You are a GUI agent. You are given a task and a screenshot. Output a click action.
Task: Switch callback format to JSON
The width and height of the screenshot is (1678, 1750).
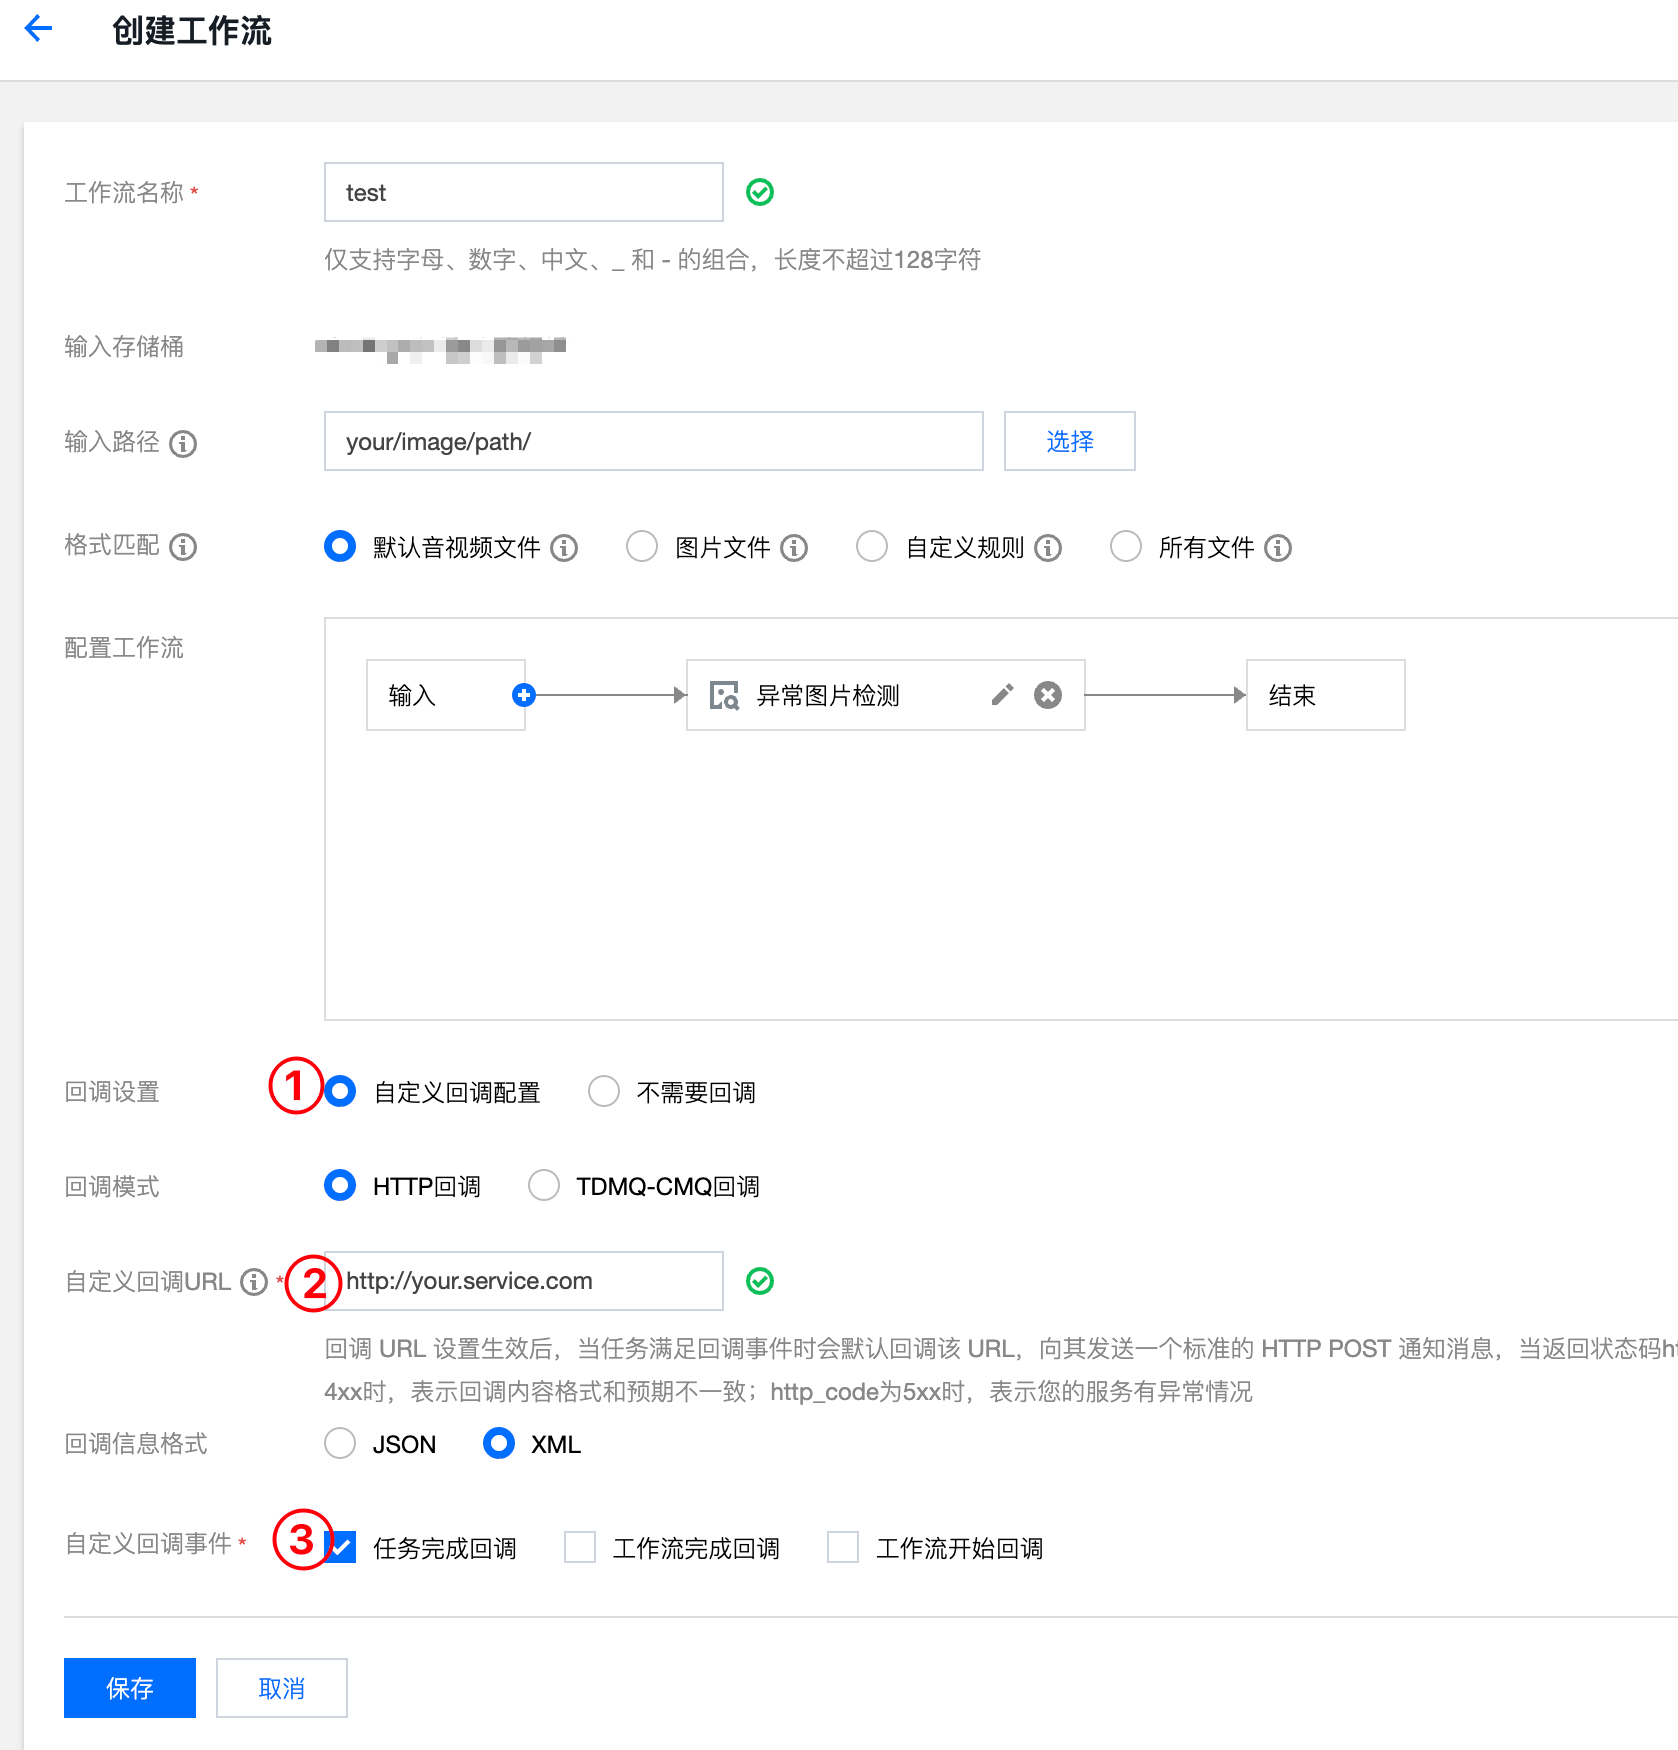click(340, 1443)
